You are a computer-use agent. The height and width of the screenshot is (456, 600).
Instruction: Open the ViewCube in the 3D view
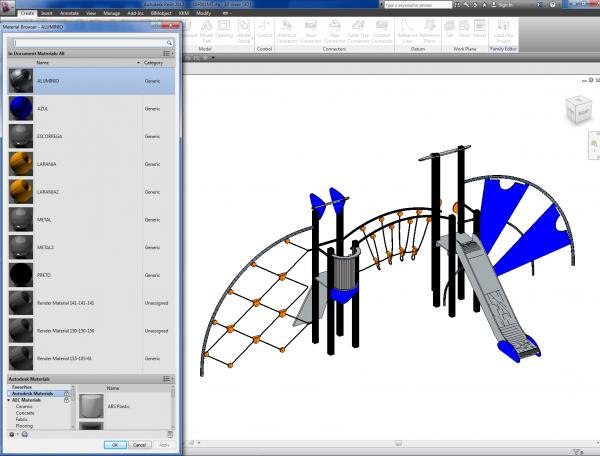pos(578,111)
